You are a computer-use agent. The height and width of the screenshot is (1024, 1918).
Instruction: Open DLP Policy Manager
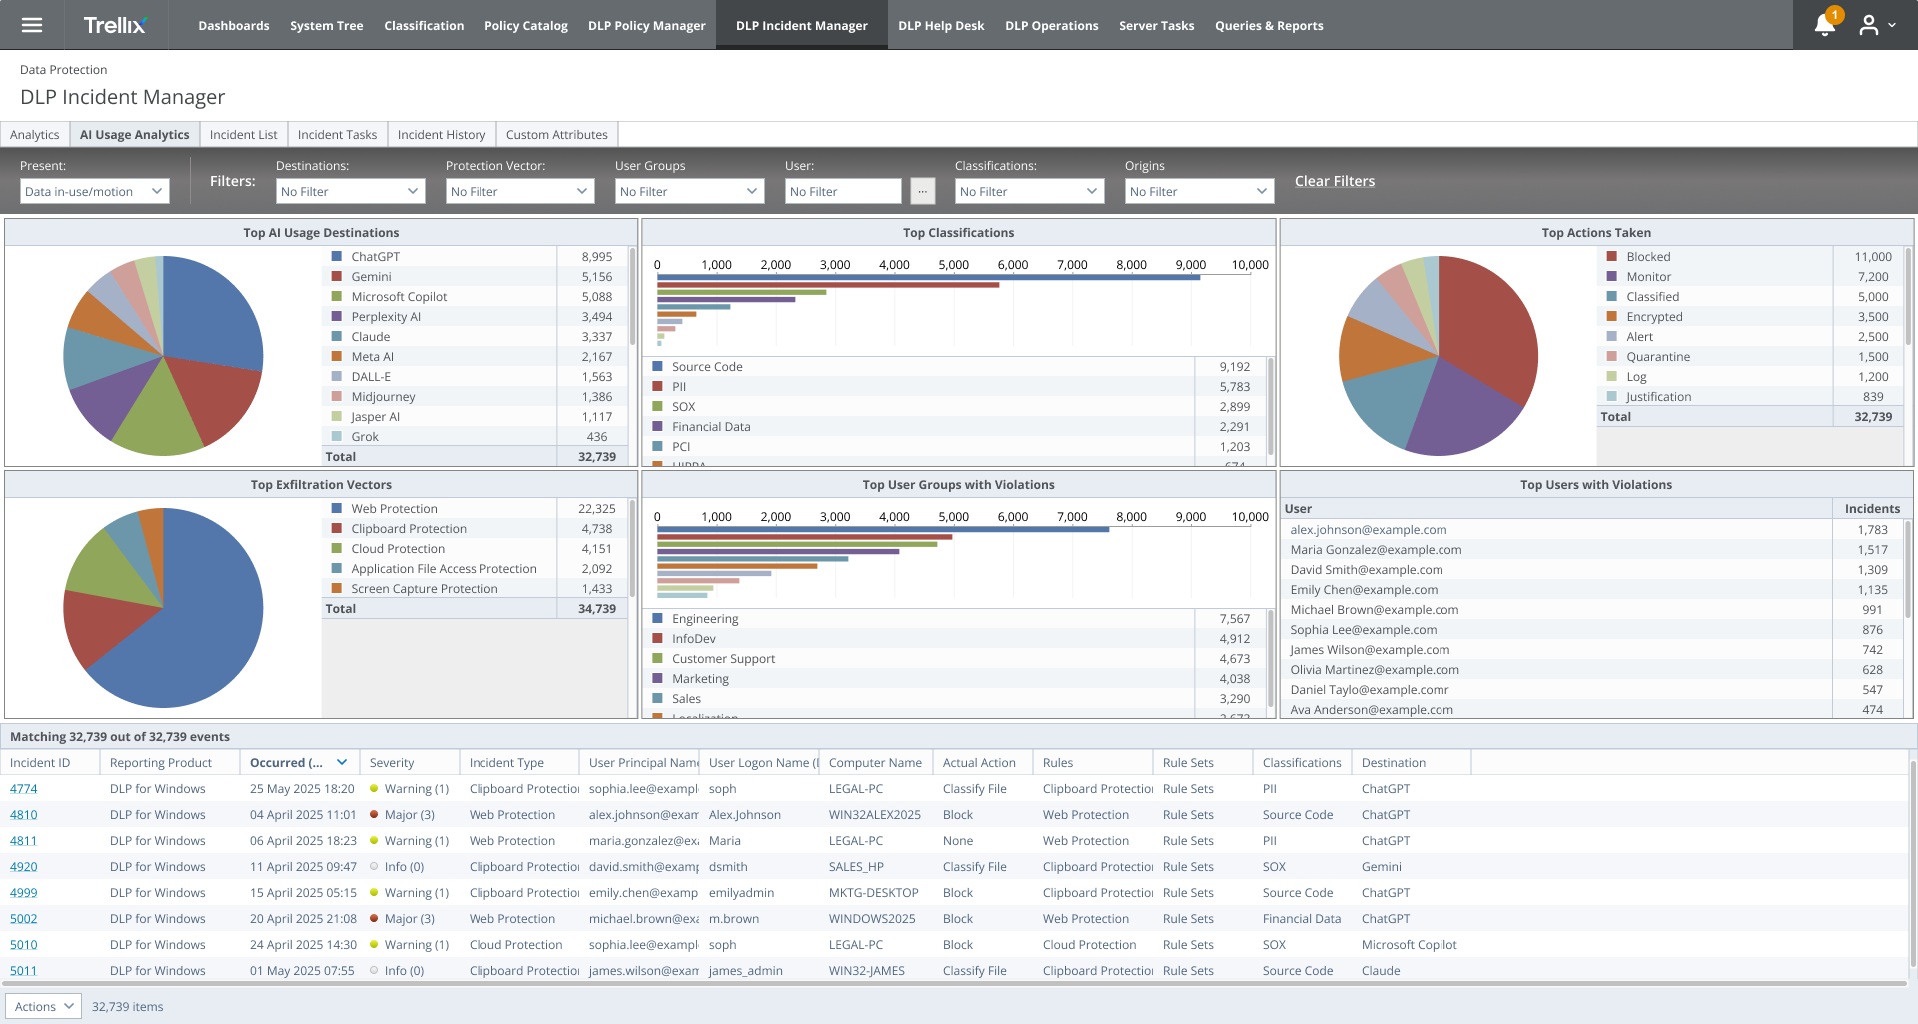coord(647,25)
